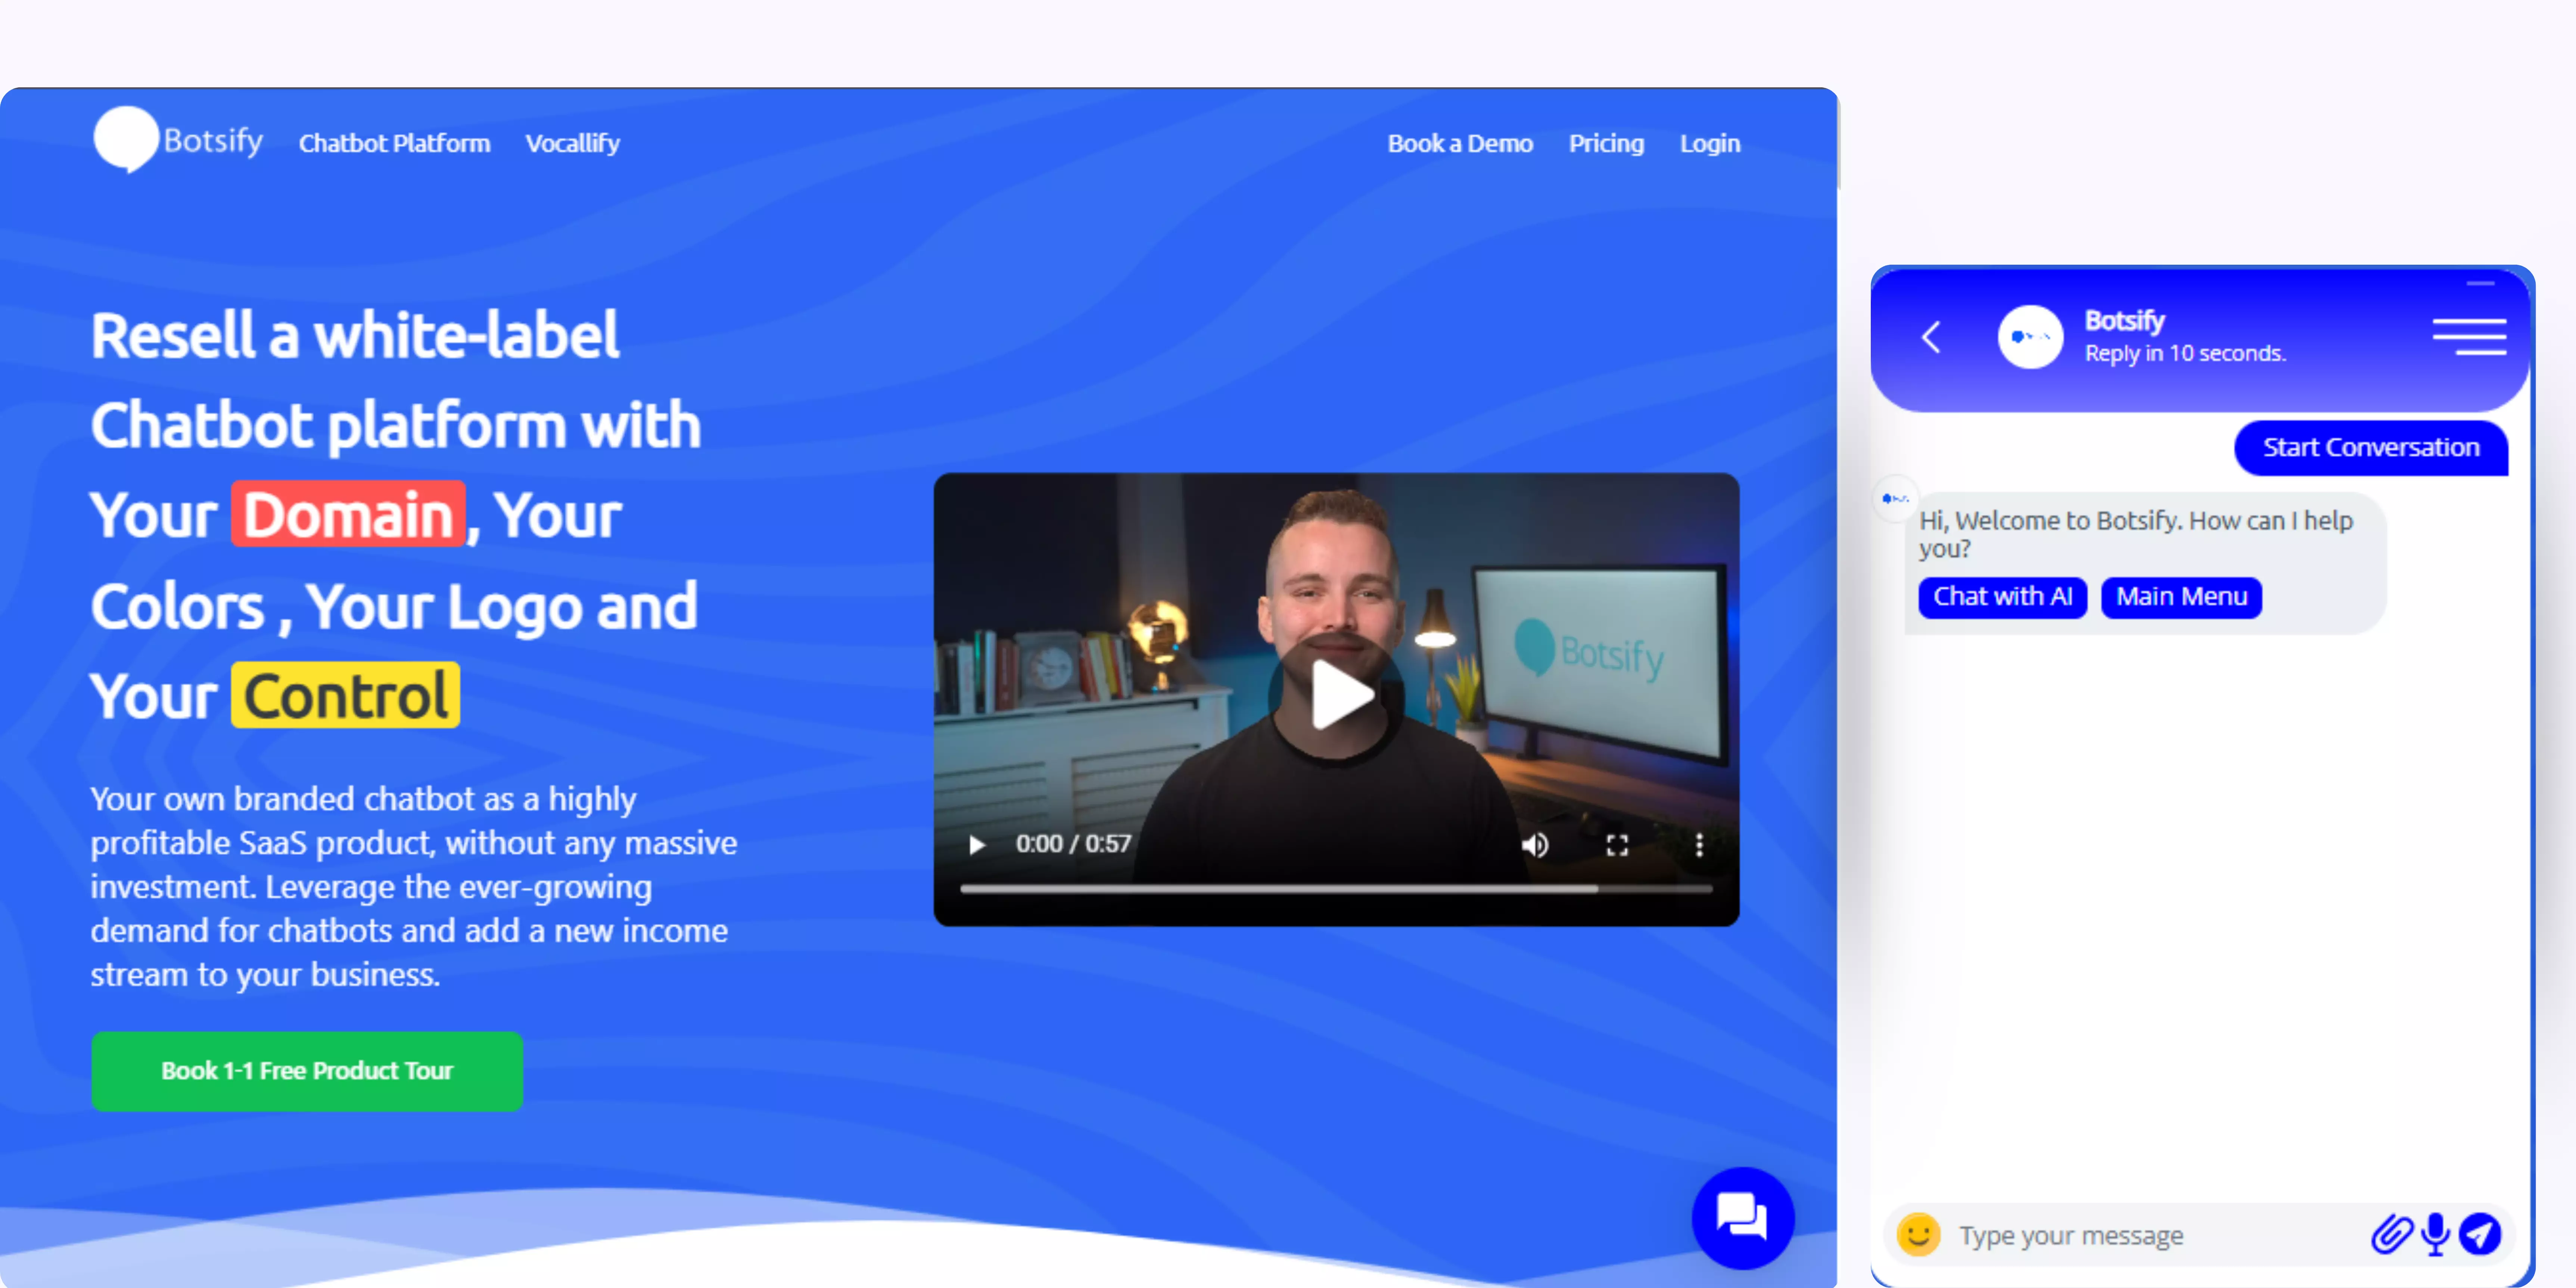Open the Pricing menu item
Image resolution: width=2576 pixels, height=1288 pixels.
pyautogui.click(x=1606, y=143)
